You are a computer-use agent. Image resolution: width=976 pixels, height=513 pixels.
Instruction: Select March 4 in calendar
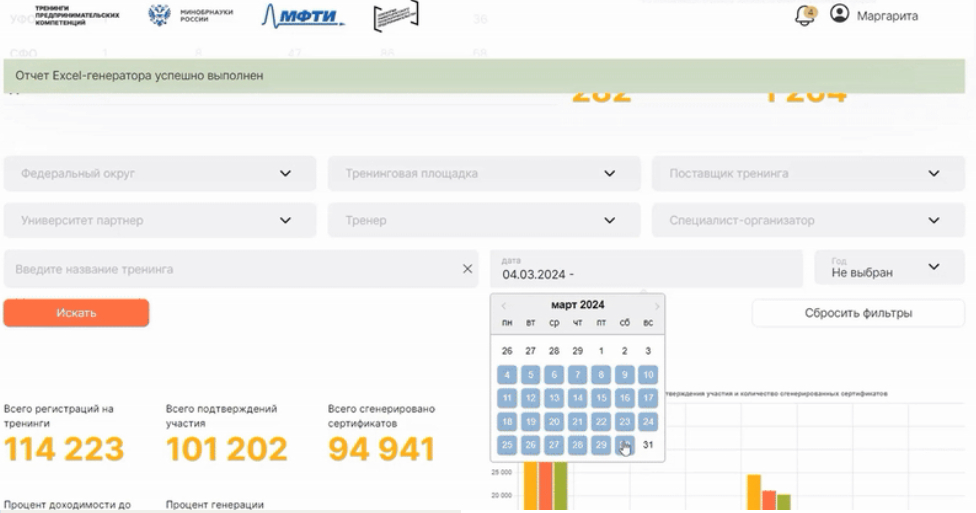(x=507, y=375)
